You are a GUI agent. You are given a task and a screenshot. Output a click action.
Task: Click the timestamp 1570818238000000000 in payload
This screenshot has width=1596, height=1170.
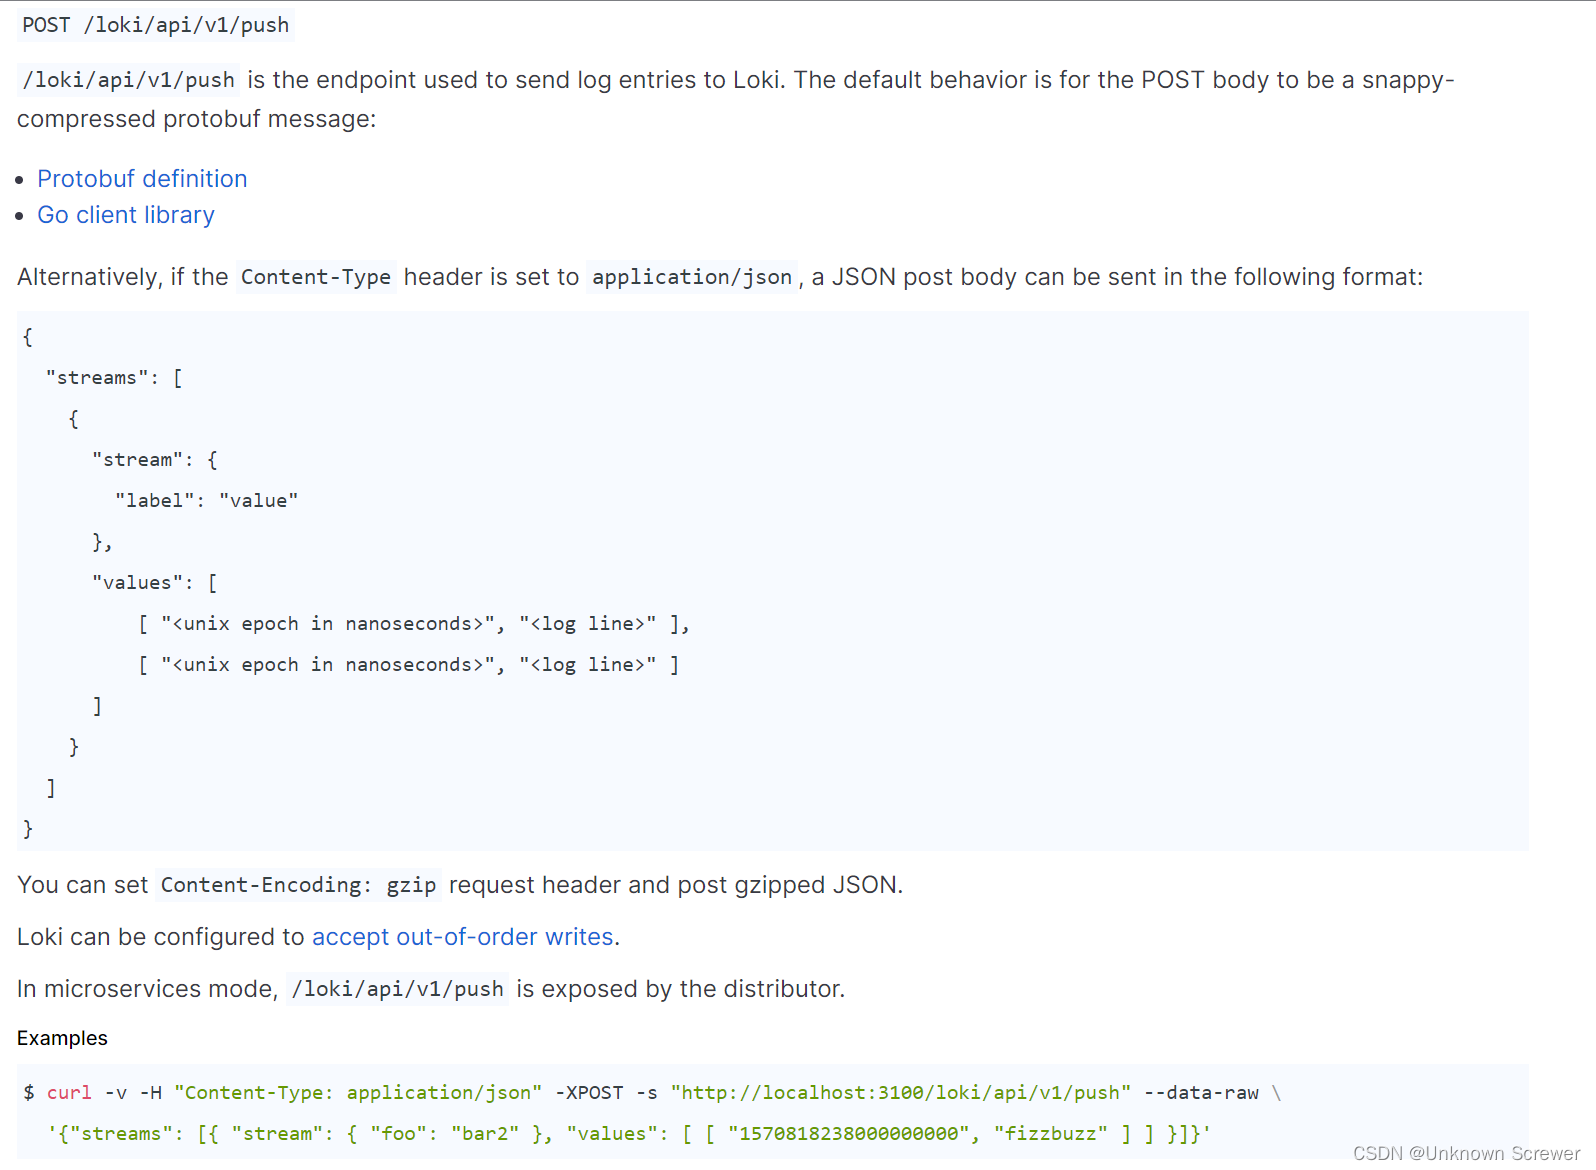(x=849, y=1134)
